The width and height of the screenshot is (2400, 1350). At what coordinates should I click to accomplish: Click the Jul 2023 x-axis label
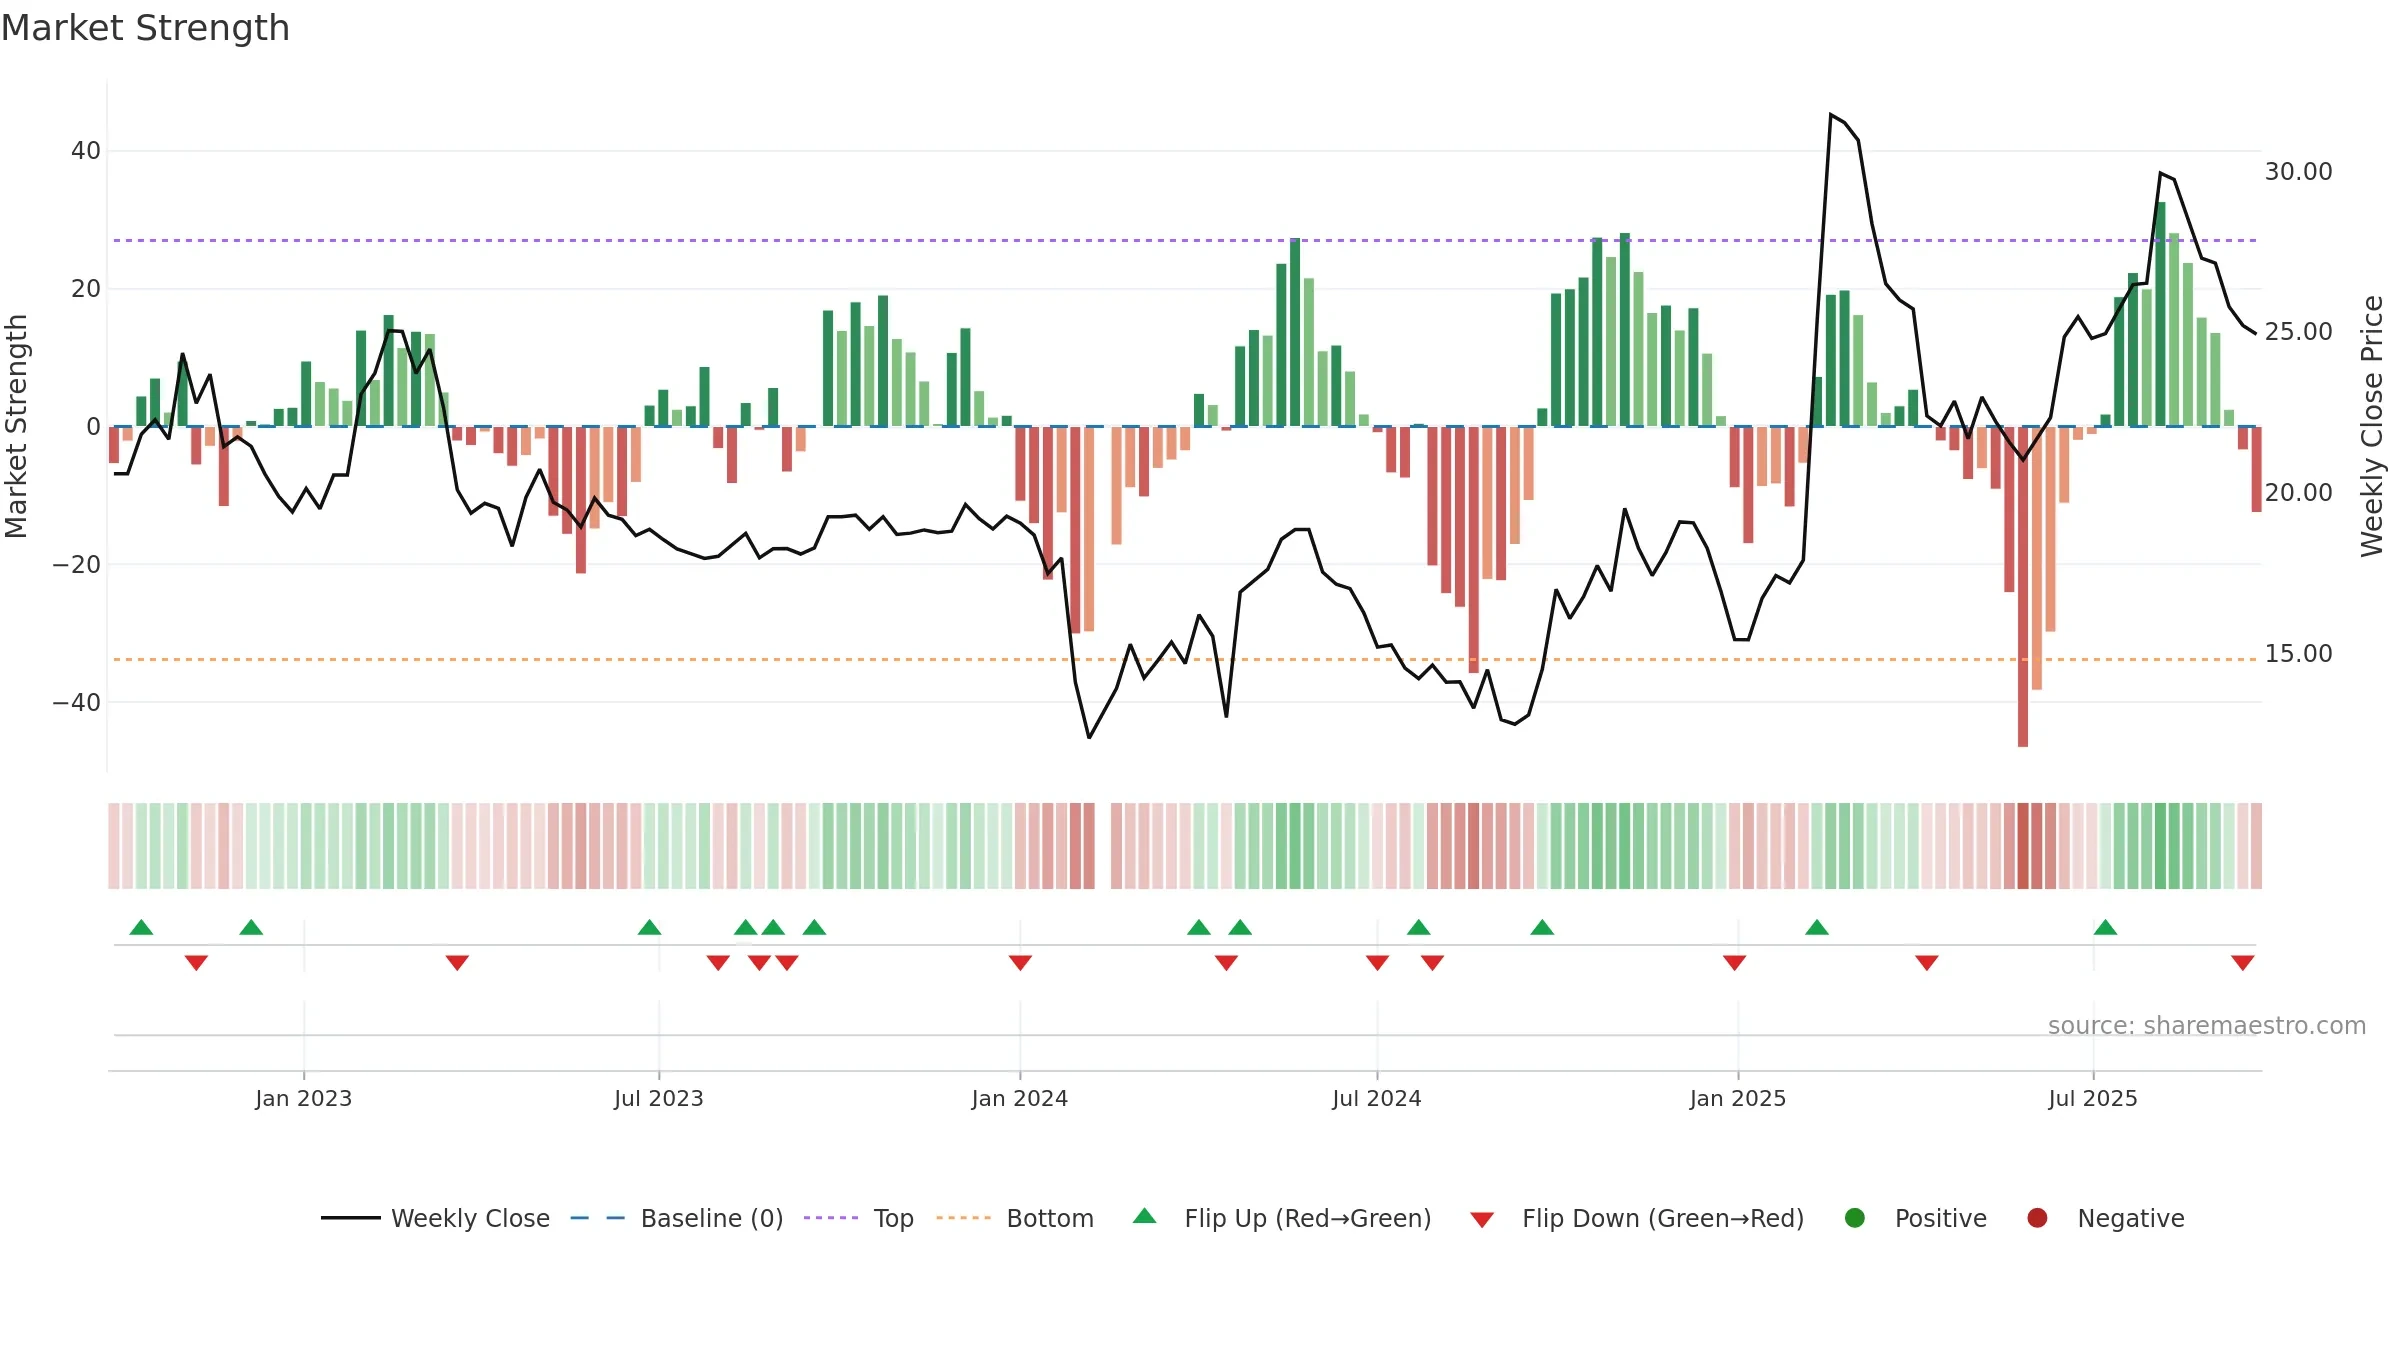(658, 1098)
